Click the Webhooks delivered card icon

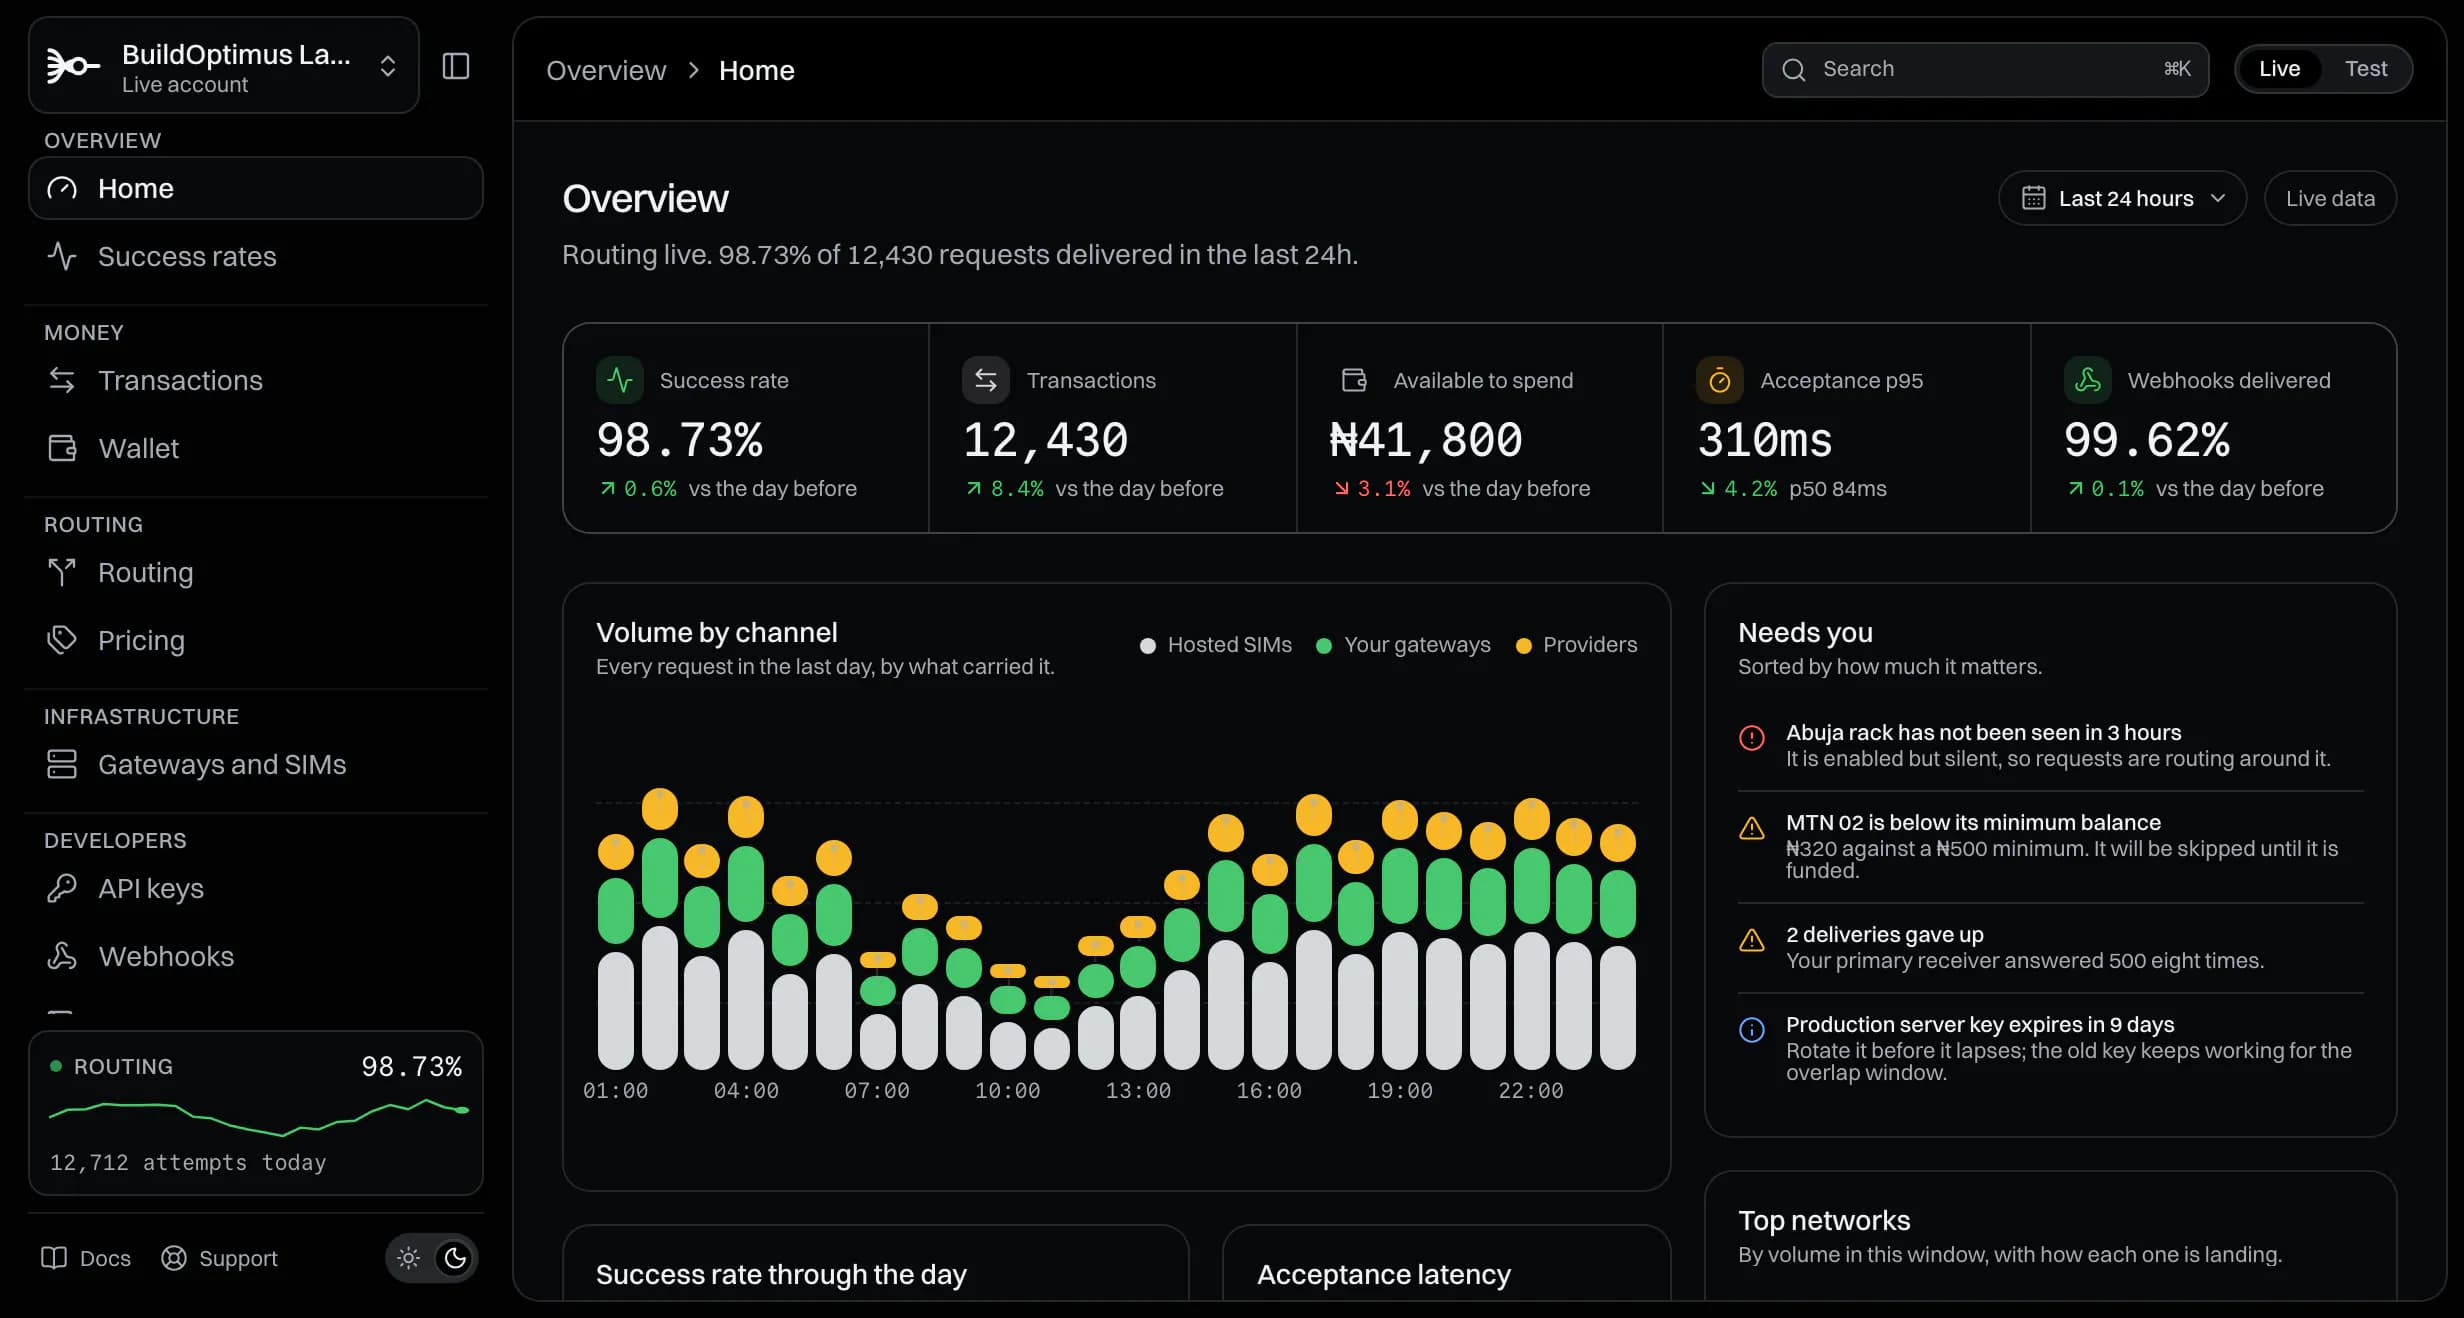(x=2088, y=380)
